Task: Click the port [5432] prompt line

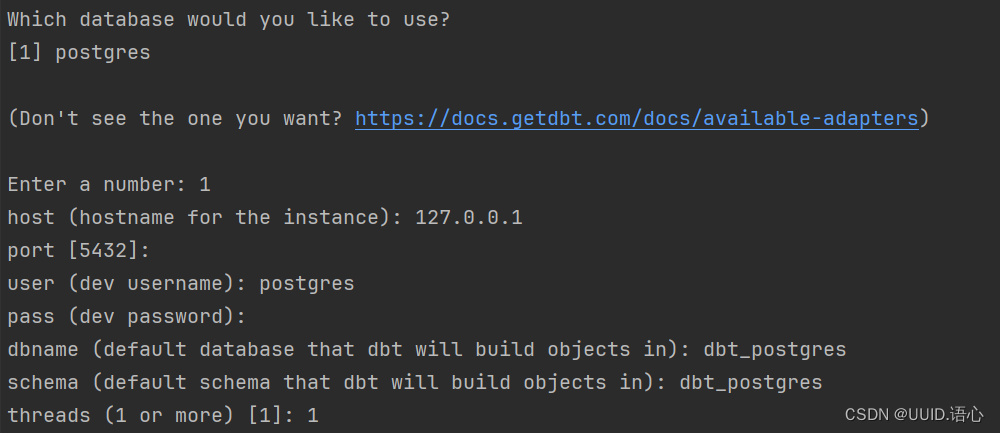Action: point(78,251)
